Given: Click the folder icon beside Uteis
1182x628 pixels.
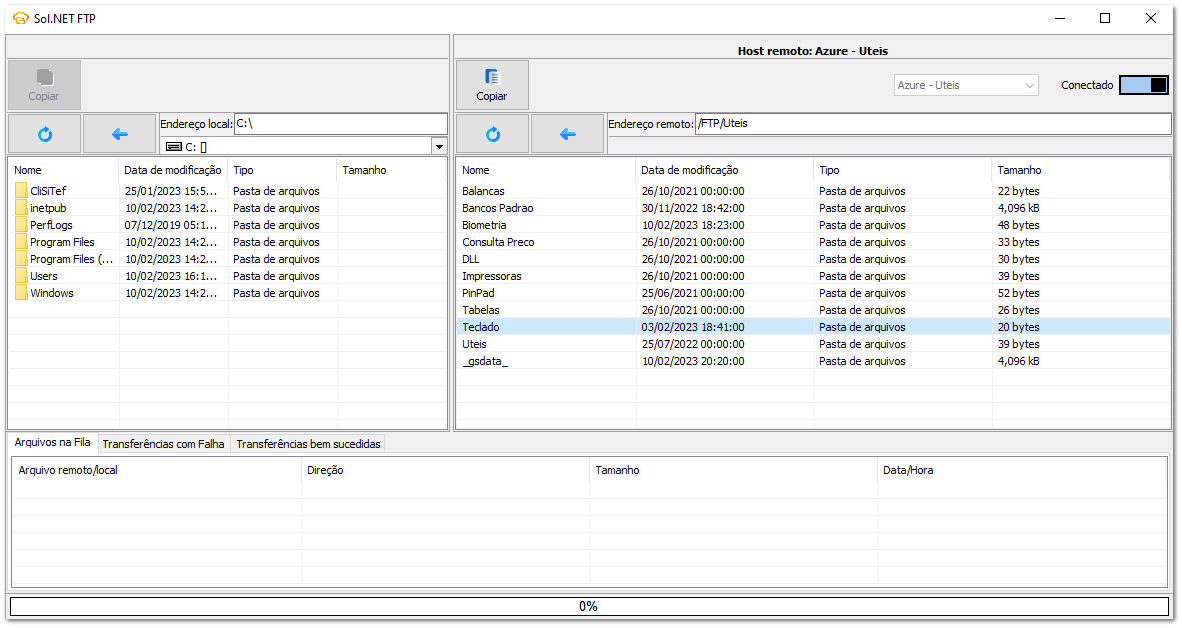Looking at the screenshot, I should 465,344.
